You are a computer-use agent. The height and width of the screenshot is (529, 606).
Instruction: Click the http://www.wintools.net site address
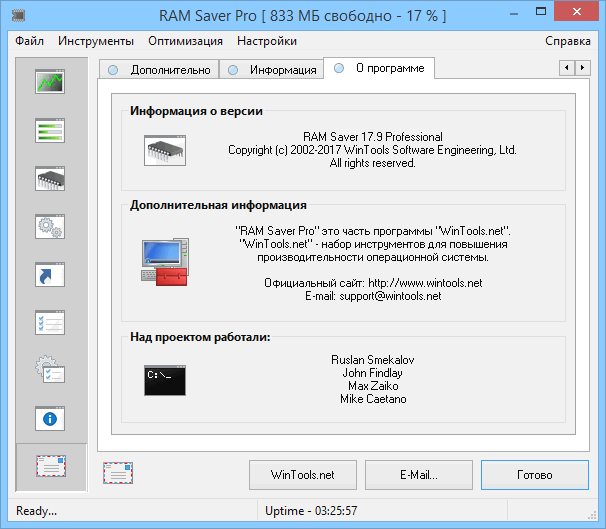point(425,283)
